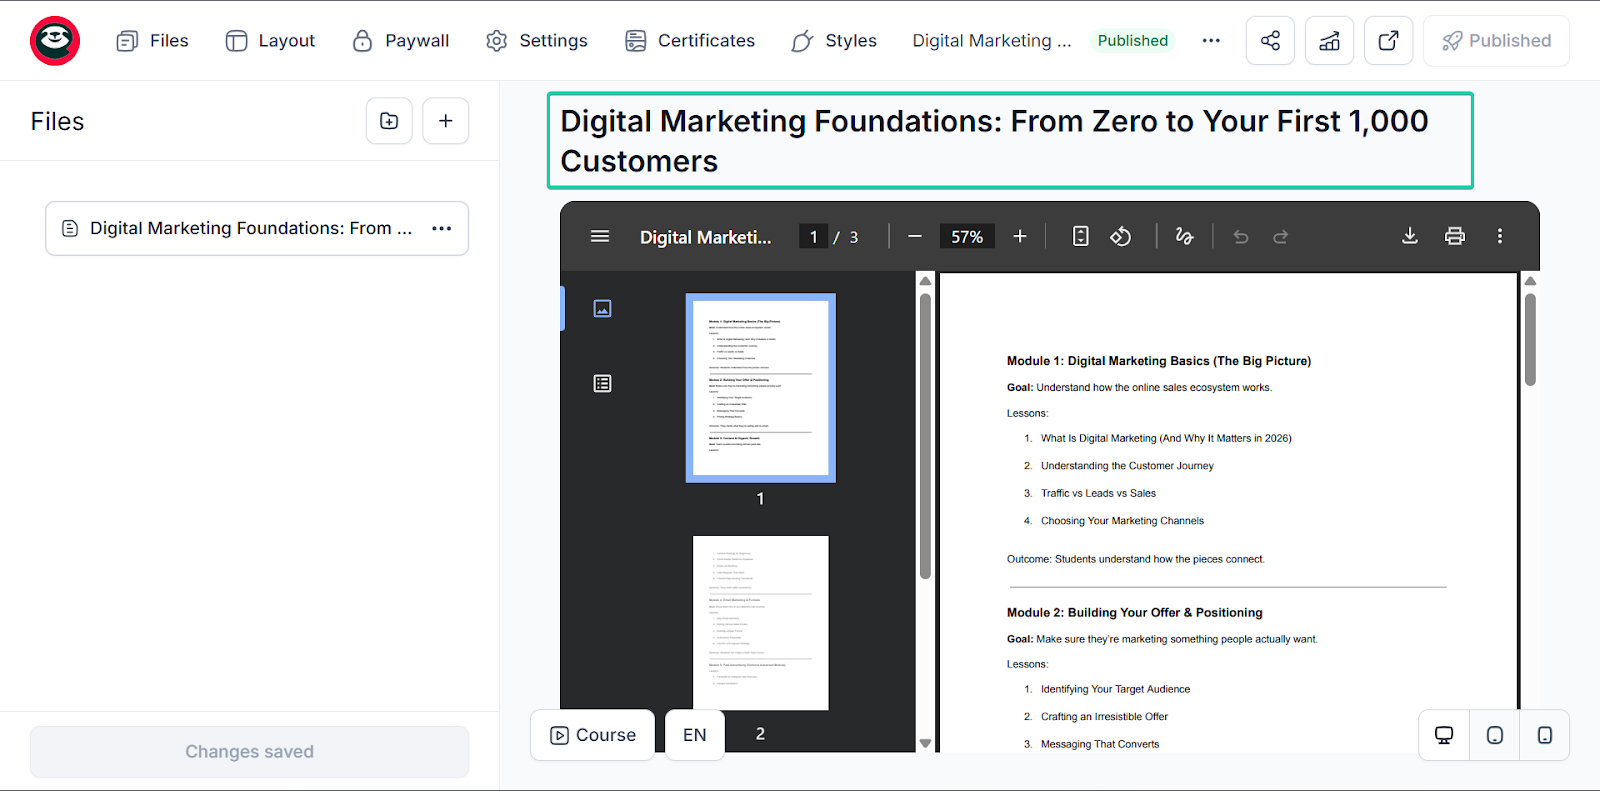Download the PDF document
Viewport: 1600px width, 791px height.
[1410, 236]
